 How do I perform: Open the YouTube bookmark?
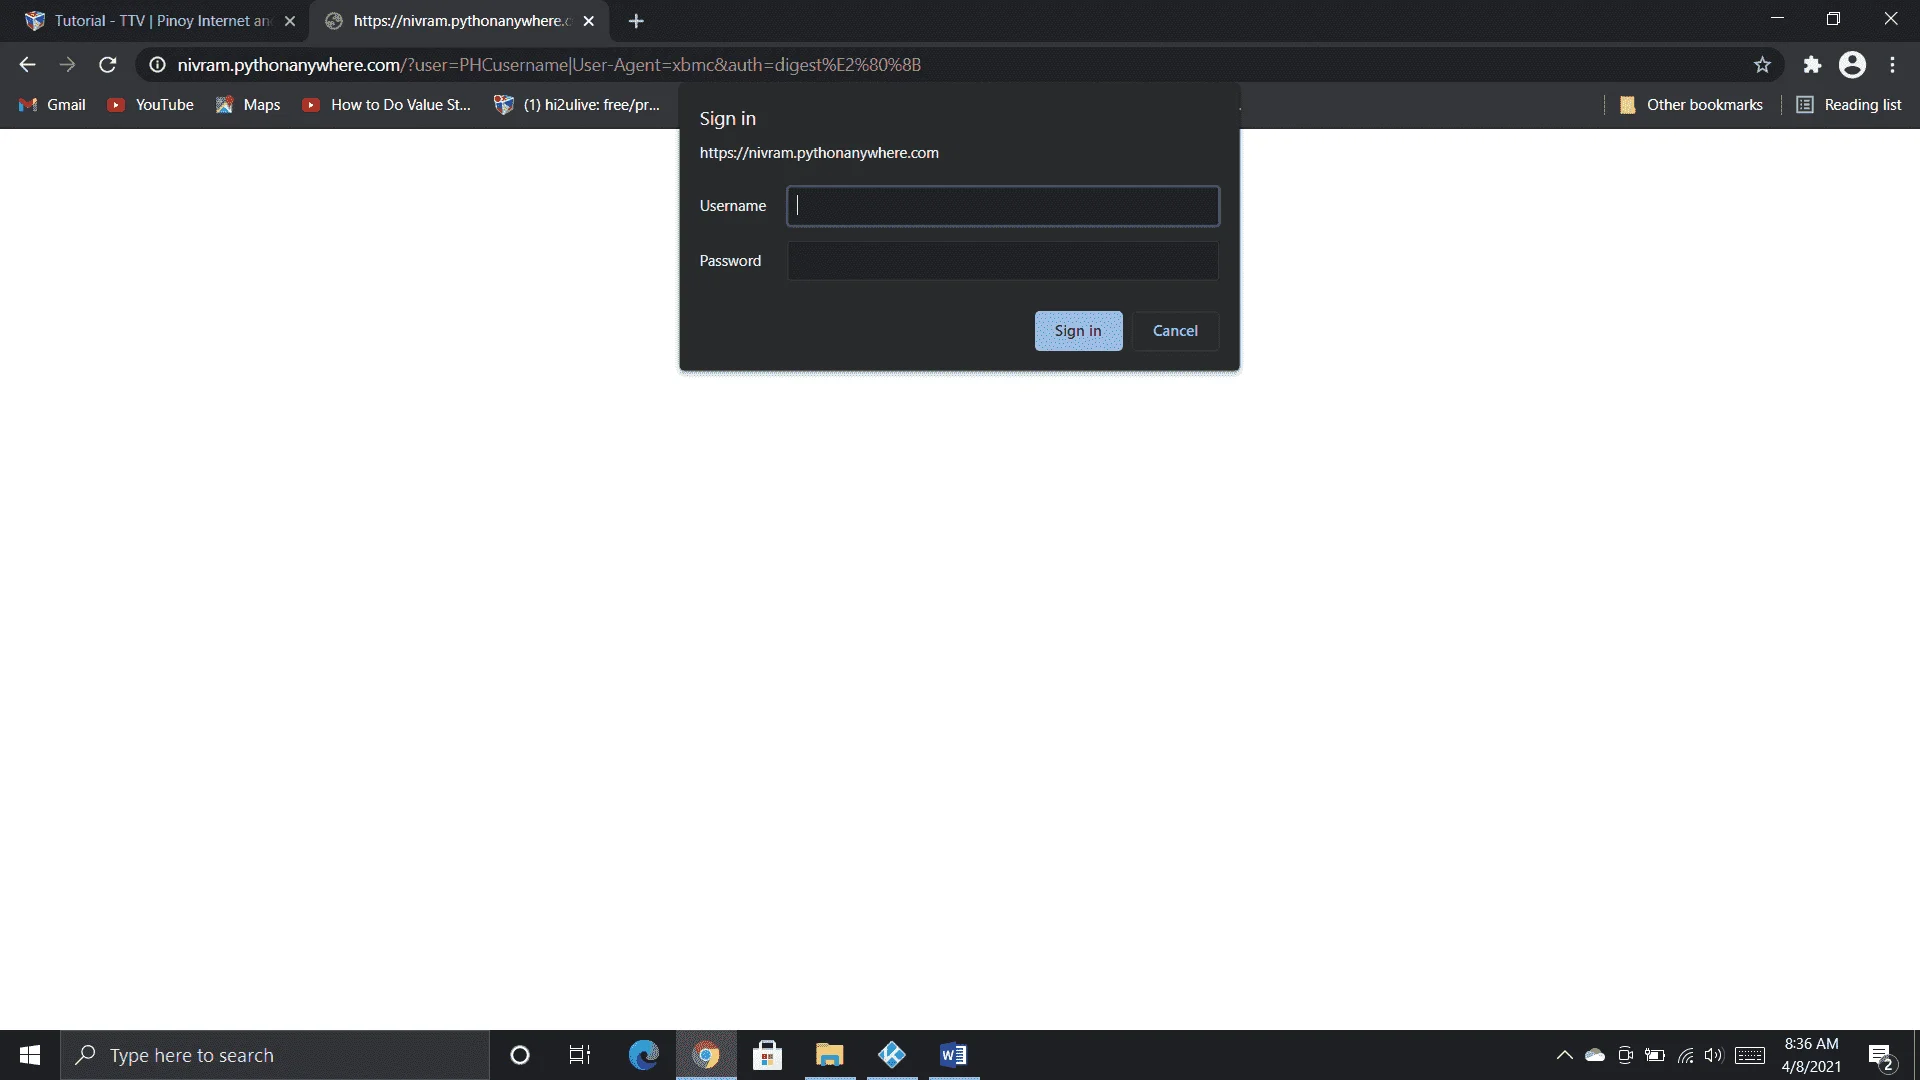click(x=151, y=105)
